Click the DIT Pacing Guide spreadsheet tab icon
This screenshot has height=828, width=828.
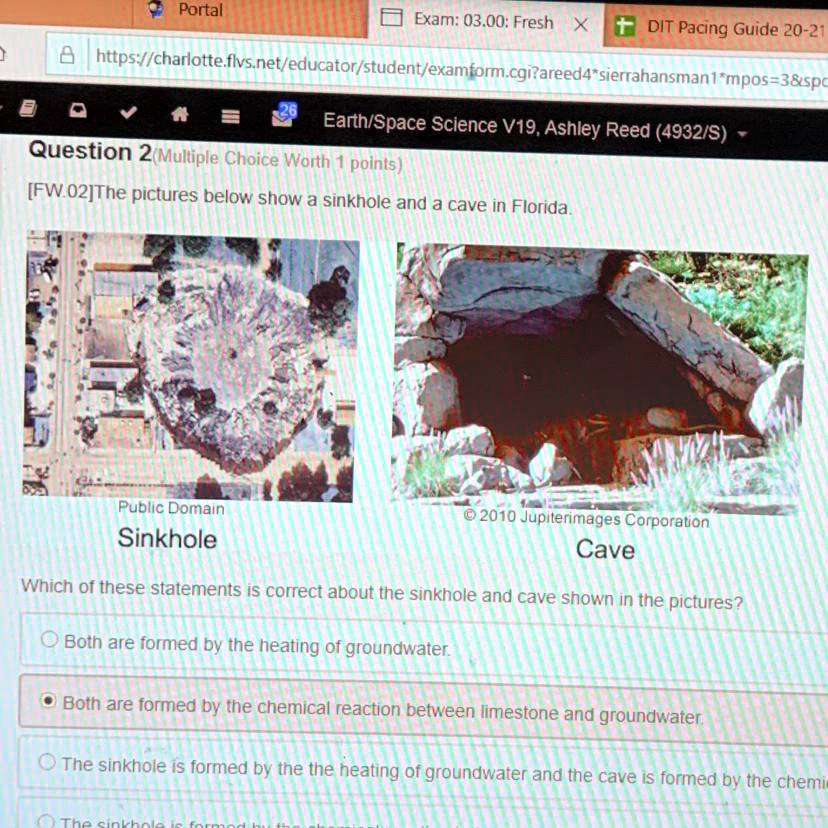point(624,27)
